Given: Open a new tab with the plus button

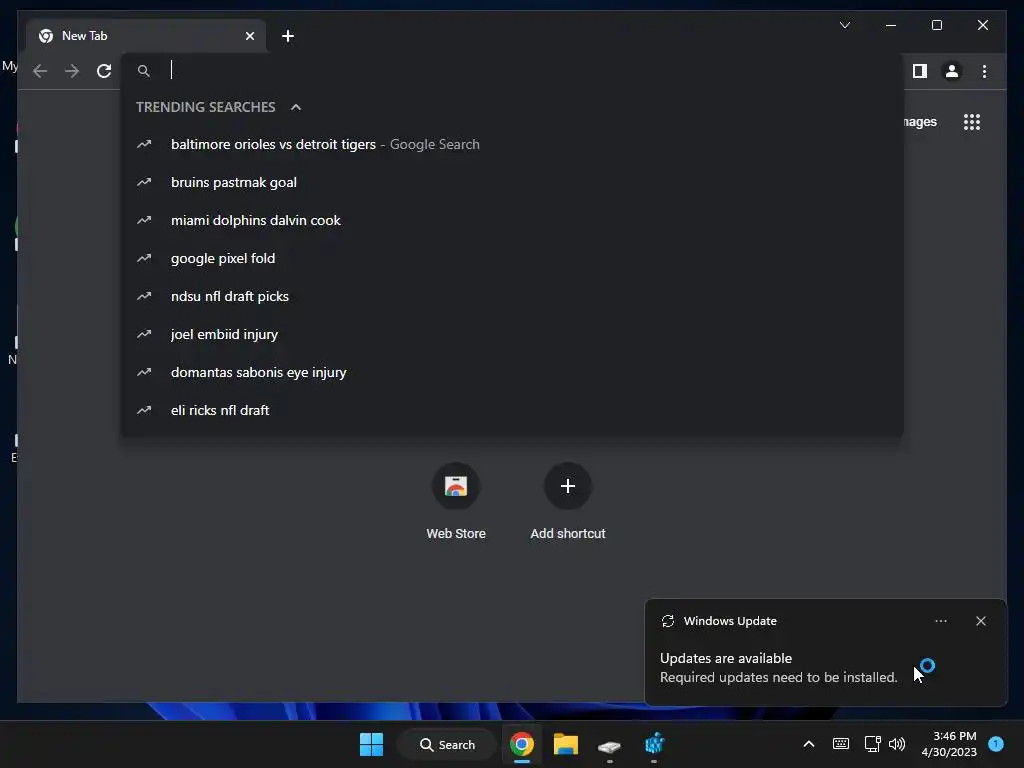Looking at the screenshot, I should 287,36.
